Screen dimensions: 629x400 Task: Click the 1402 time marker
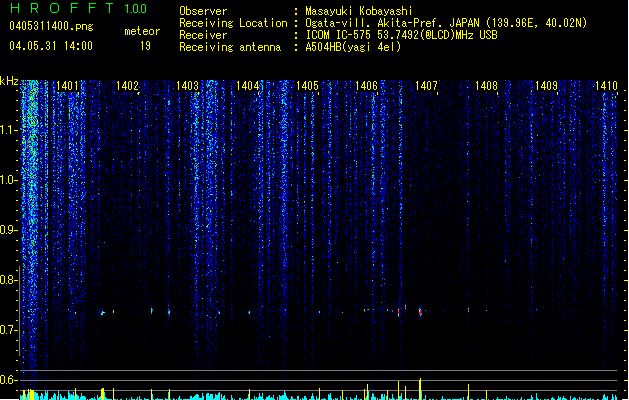pos(127,86)
